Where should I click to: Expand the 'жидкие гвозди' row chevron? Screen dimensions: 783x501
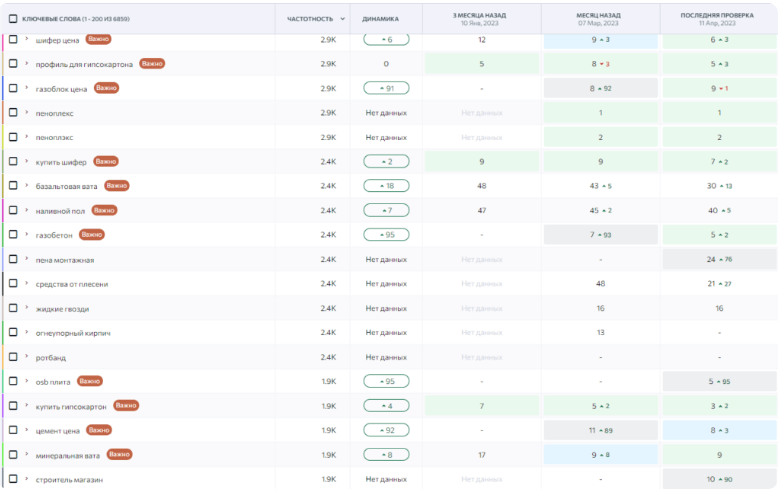point(27,308)
